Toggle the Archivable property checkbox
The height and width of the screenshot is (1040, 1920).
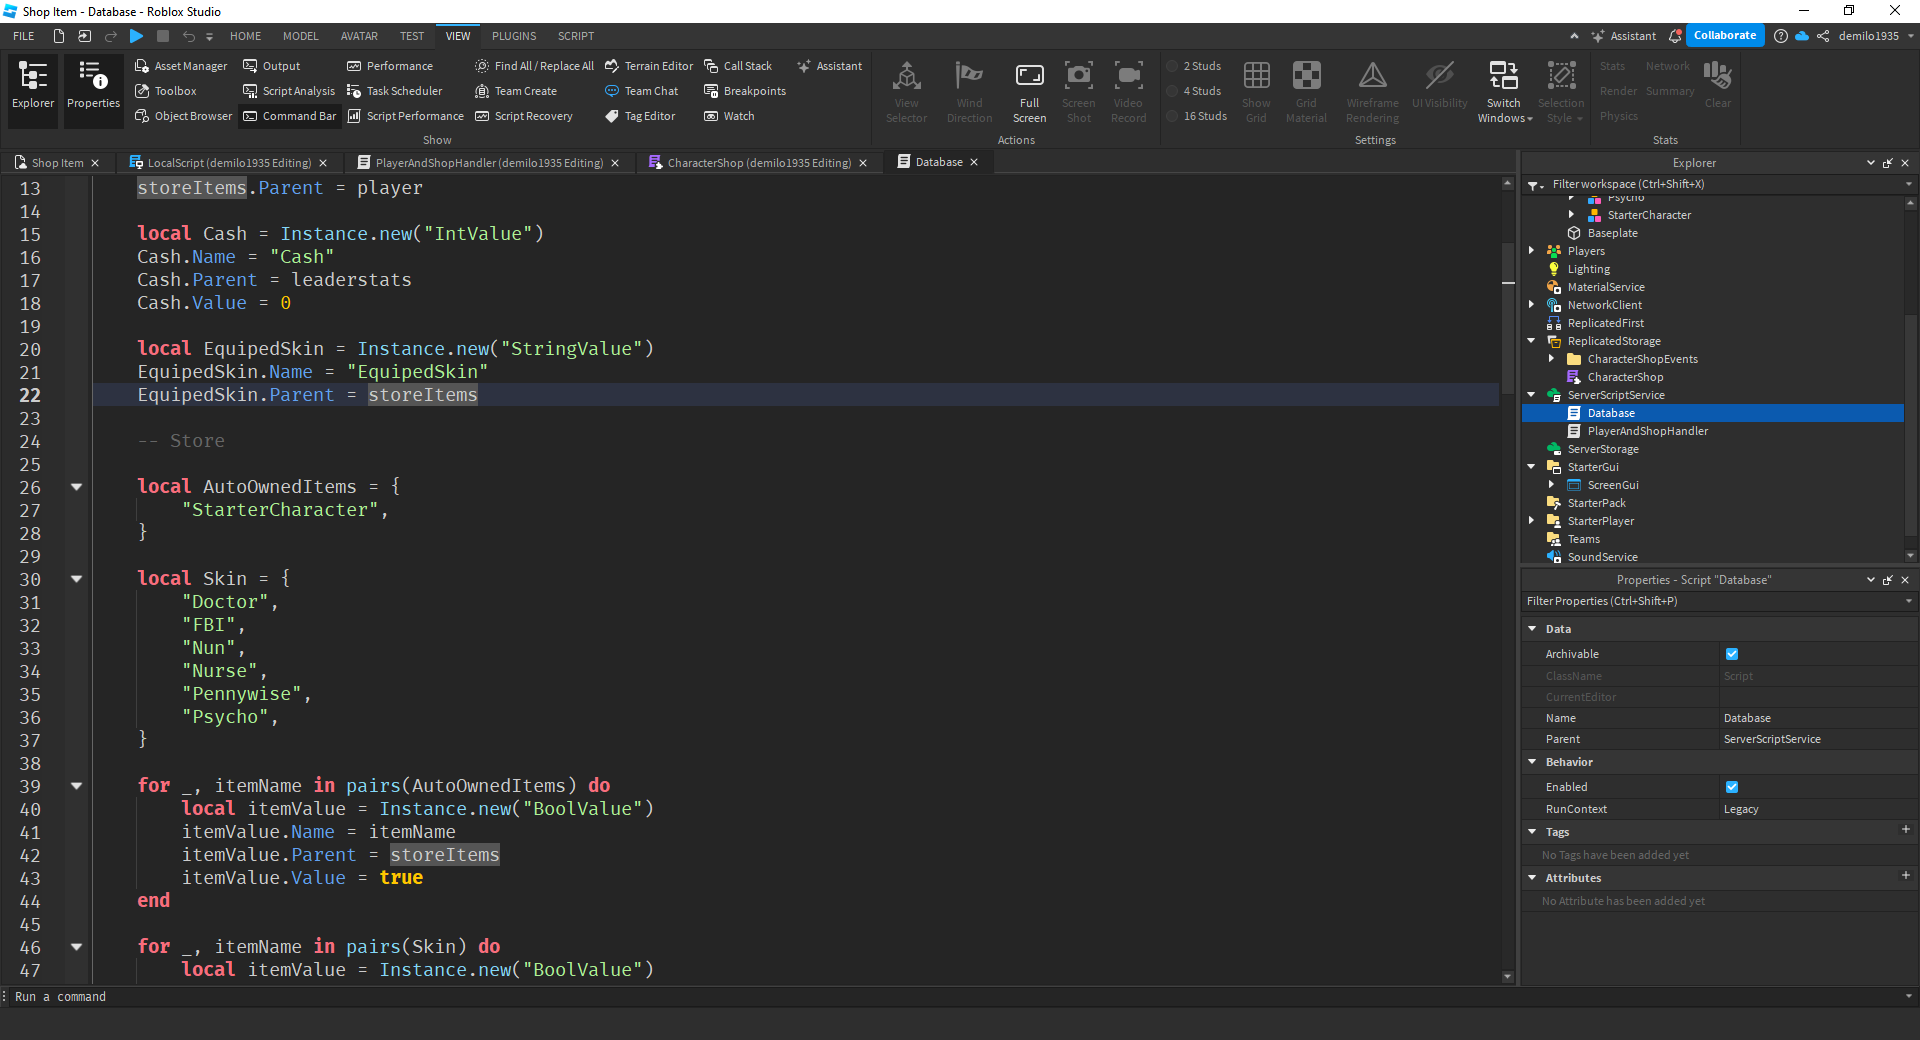coord(1731,654)
